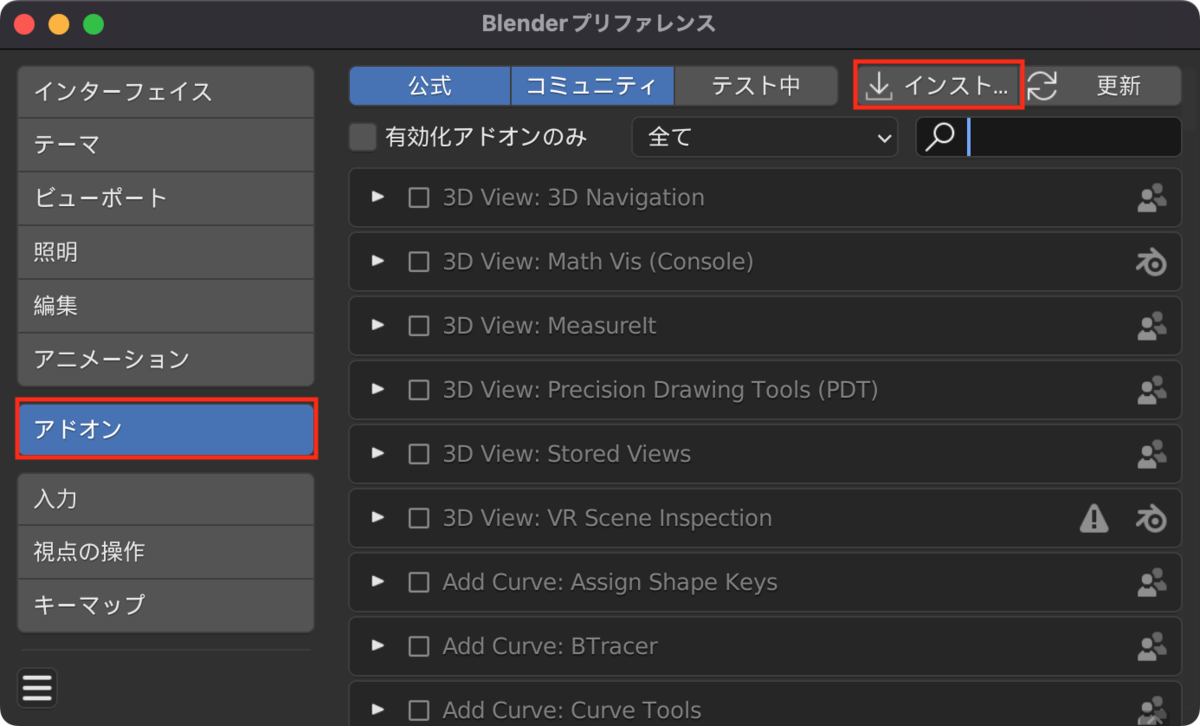The height and width of the screenshot is (726, 1200).
Task: Click the community icon on MeasureIt row
Action: (x=1151, y=326)
